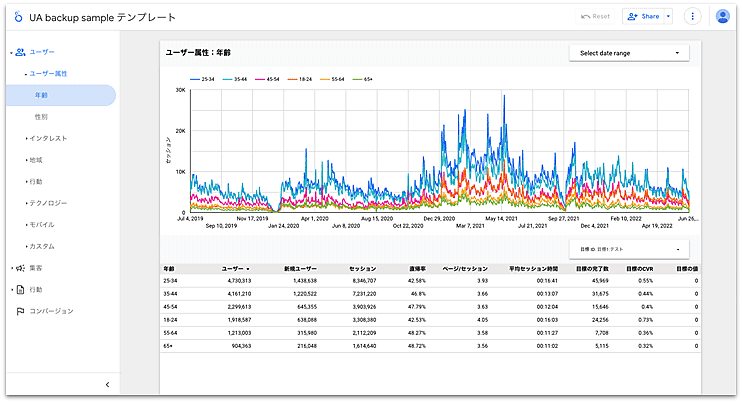This screenshot has height=403, width=742.
Task: Click the Reset undo arrow icon
Action: pyautogui.click(x=586, y=17)
